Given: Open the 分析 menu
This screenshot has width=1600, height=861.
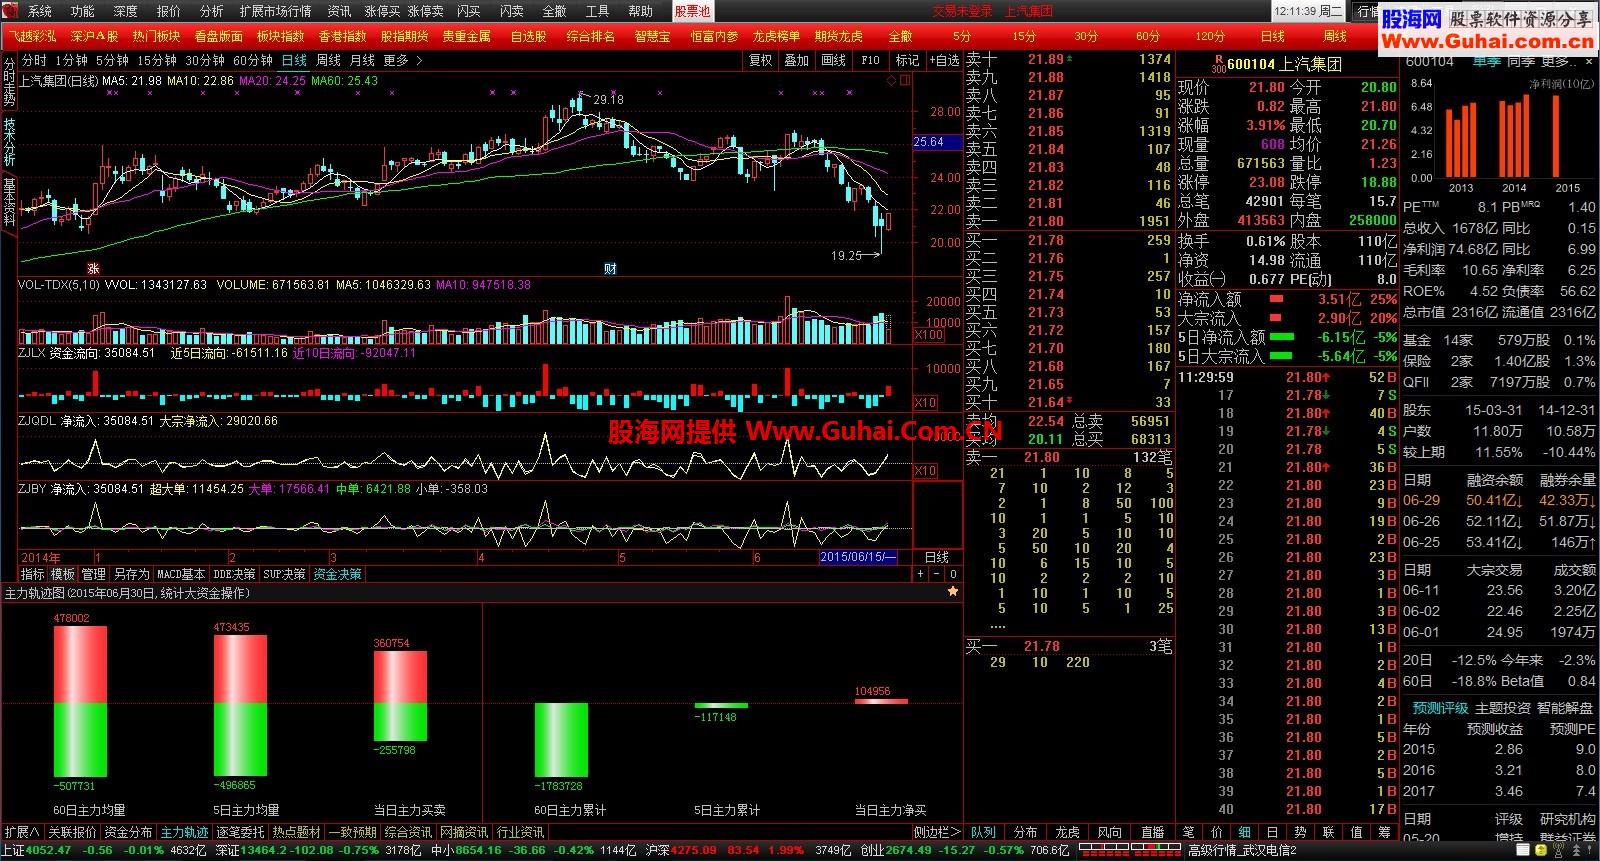Looking at the screenshot, I should (x=212, y=11).
